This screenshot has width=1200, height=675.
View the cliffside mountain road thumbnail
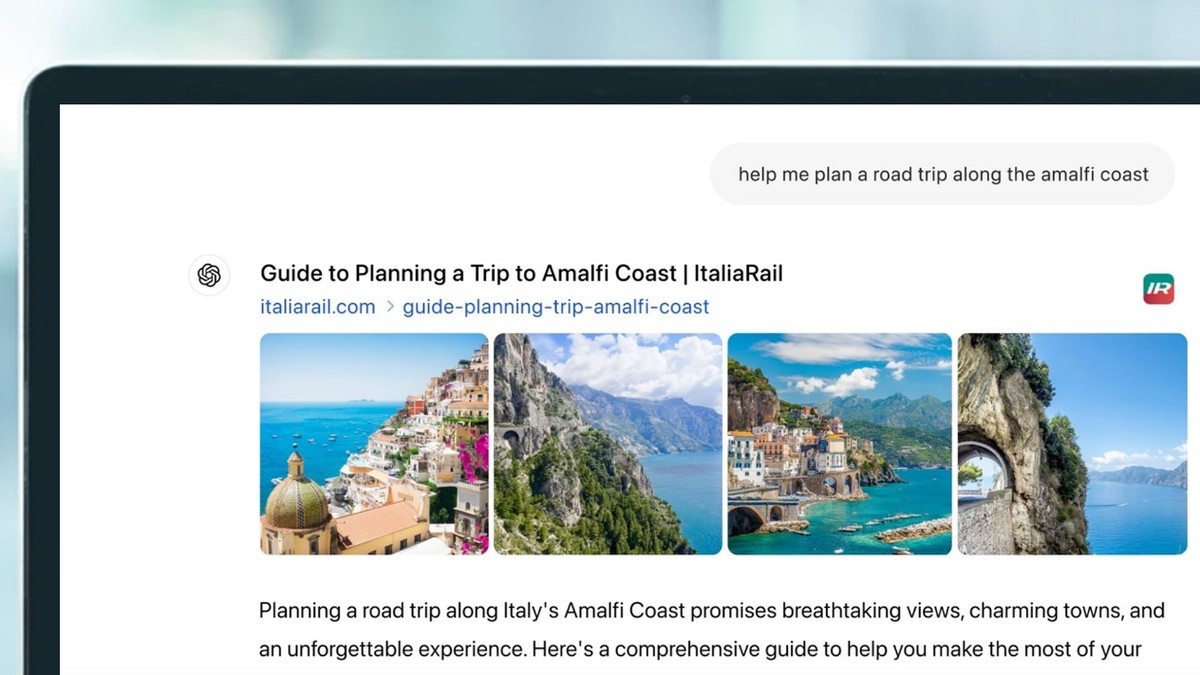tap(608, 444)
